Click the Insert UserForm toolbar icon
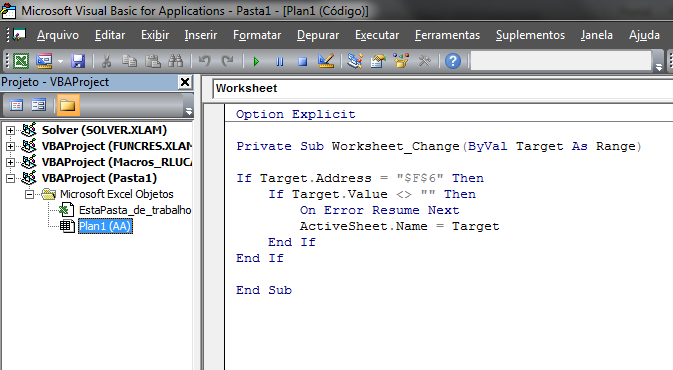The width and height of the screenshot is (673, 370). pos(44,61)
